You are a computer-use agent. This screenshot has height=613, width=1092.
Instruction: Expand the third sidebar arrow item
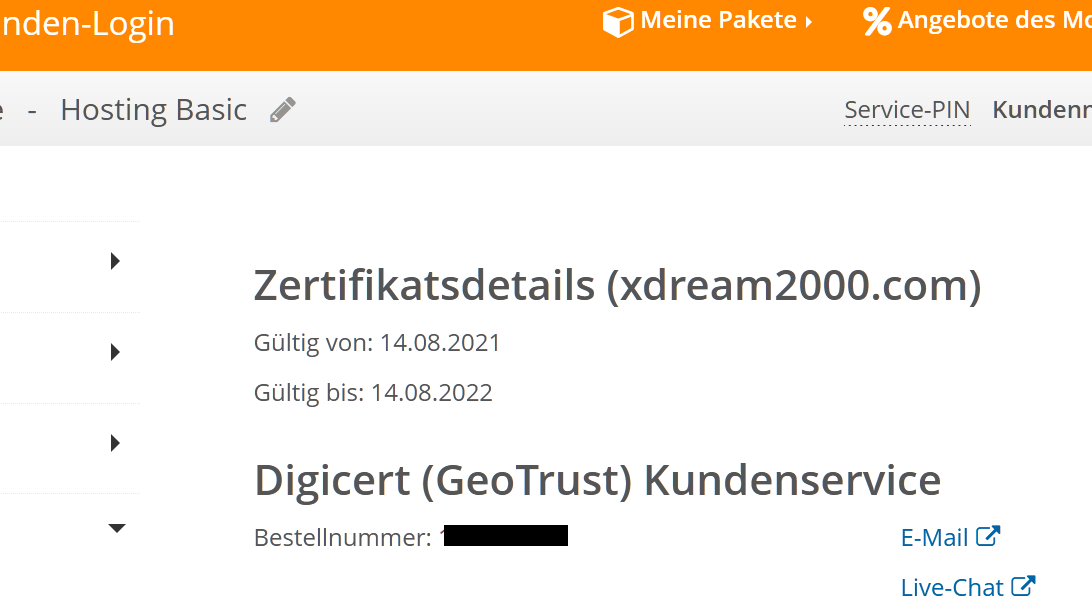coord(115,442)
